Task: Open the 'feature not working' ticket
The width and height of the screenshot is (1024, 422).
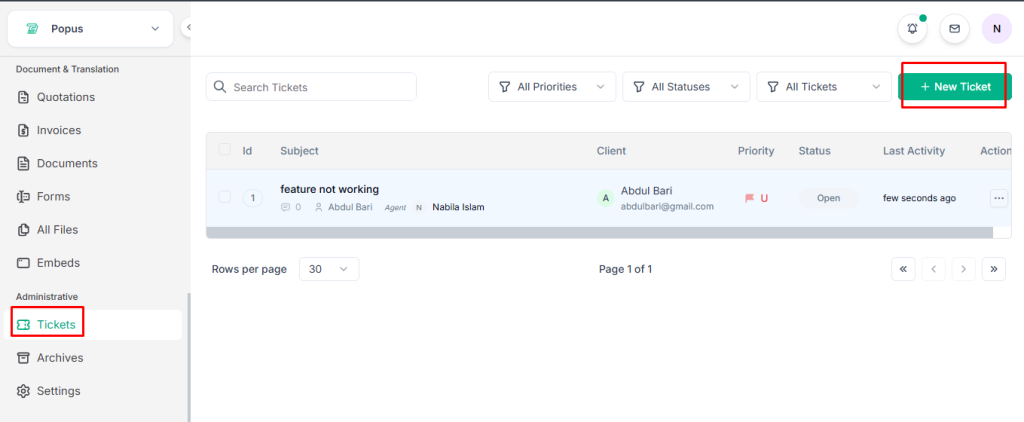Action: pyautogui.click(x=329, y=189)
